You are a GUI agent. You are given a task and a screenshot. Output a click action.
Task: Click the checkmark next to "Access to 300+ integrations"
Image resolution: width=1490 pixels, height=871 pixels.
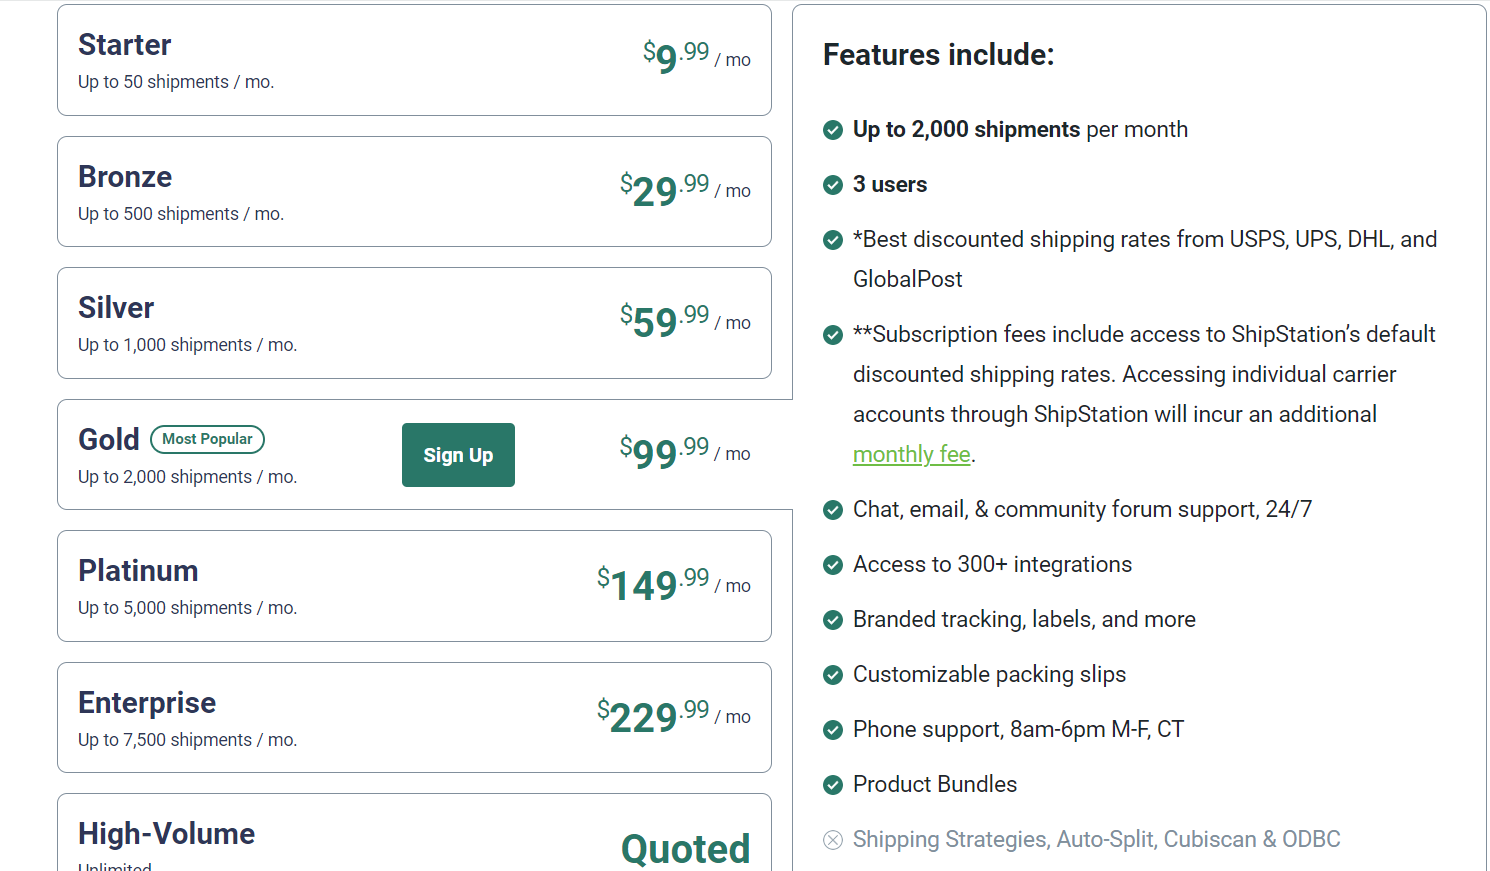coord(833,565)
